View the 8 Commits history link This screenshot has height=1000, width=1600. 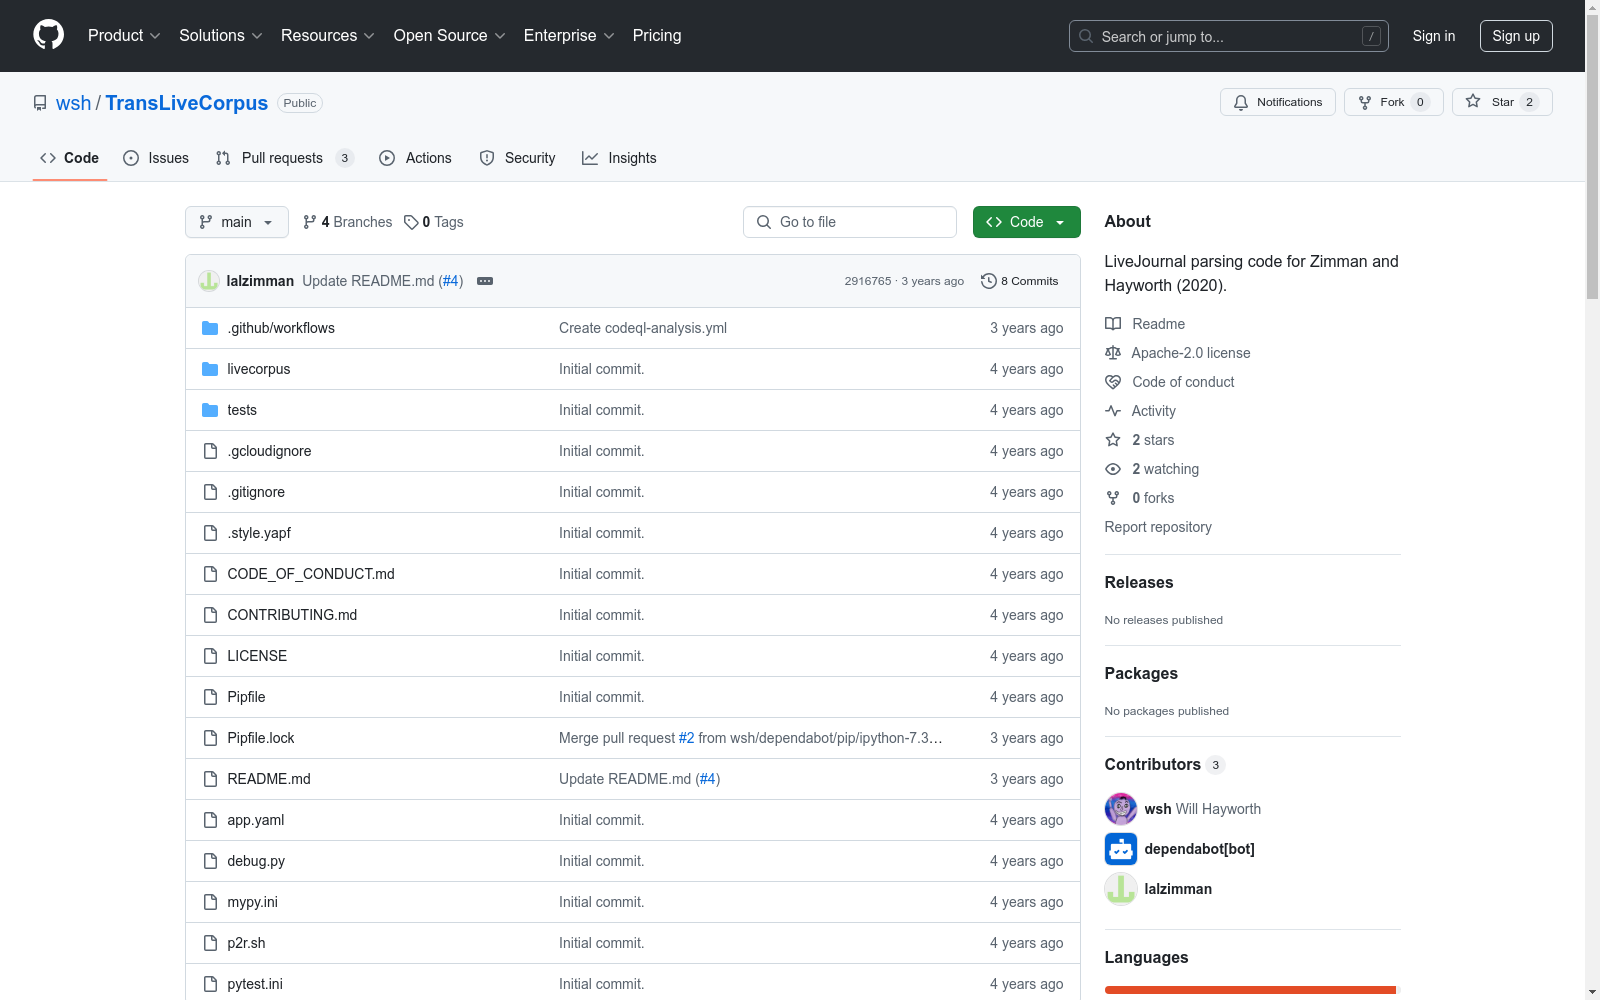pyautogui.click(x=1020, y=281)
